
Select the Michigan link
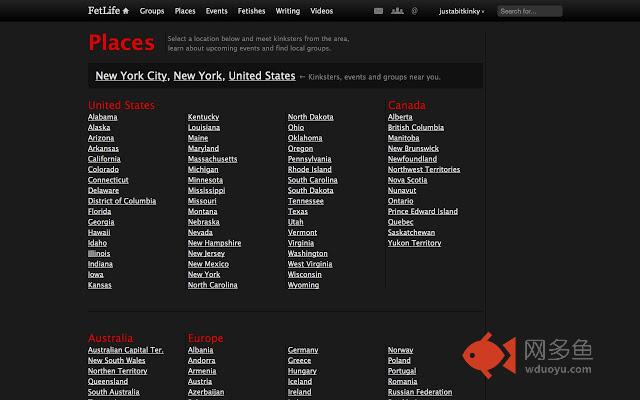(x=203, y=169)
